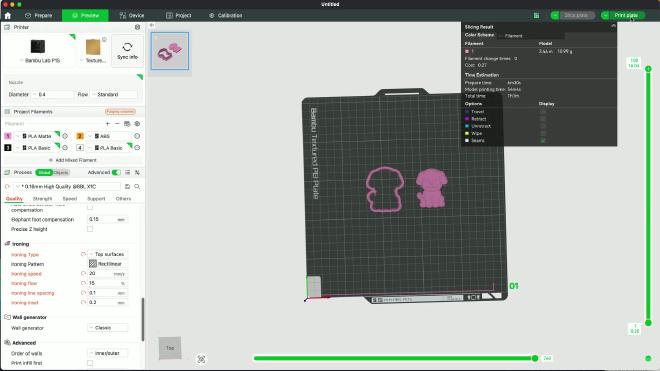Viewport: 660px width, 371px height.
Task: Search process settings with magnifier icon
Action: 137,186
